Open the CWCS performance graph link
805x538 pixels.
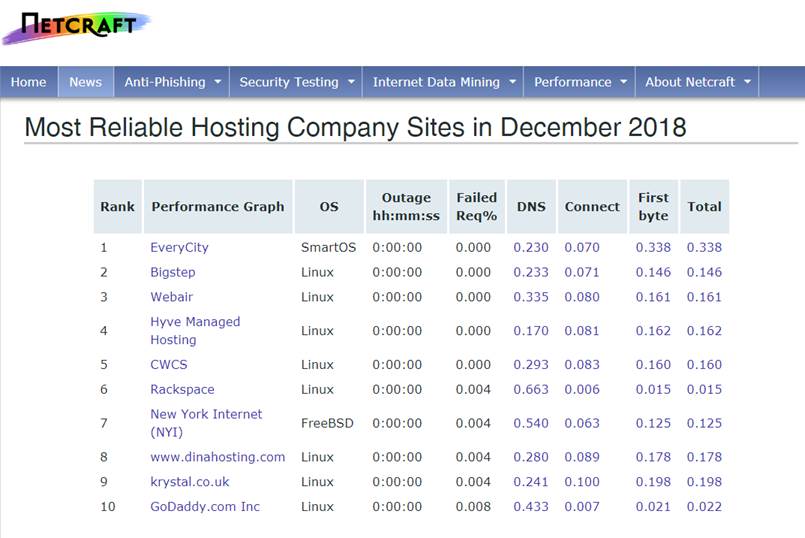[168, 364]
